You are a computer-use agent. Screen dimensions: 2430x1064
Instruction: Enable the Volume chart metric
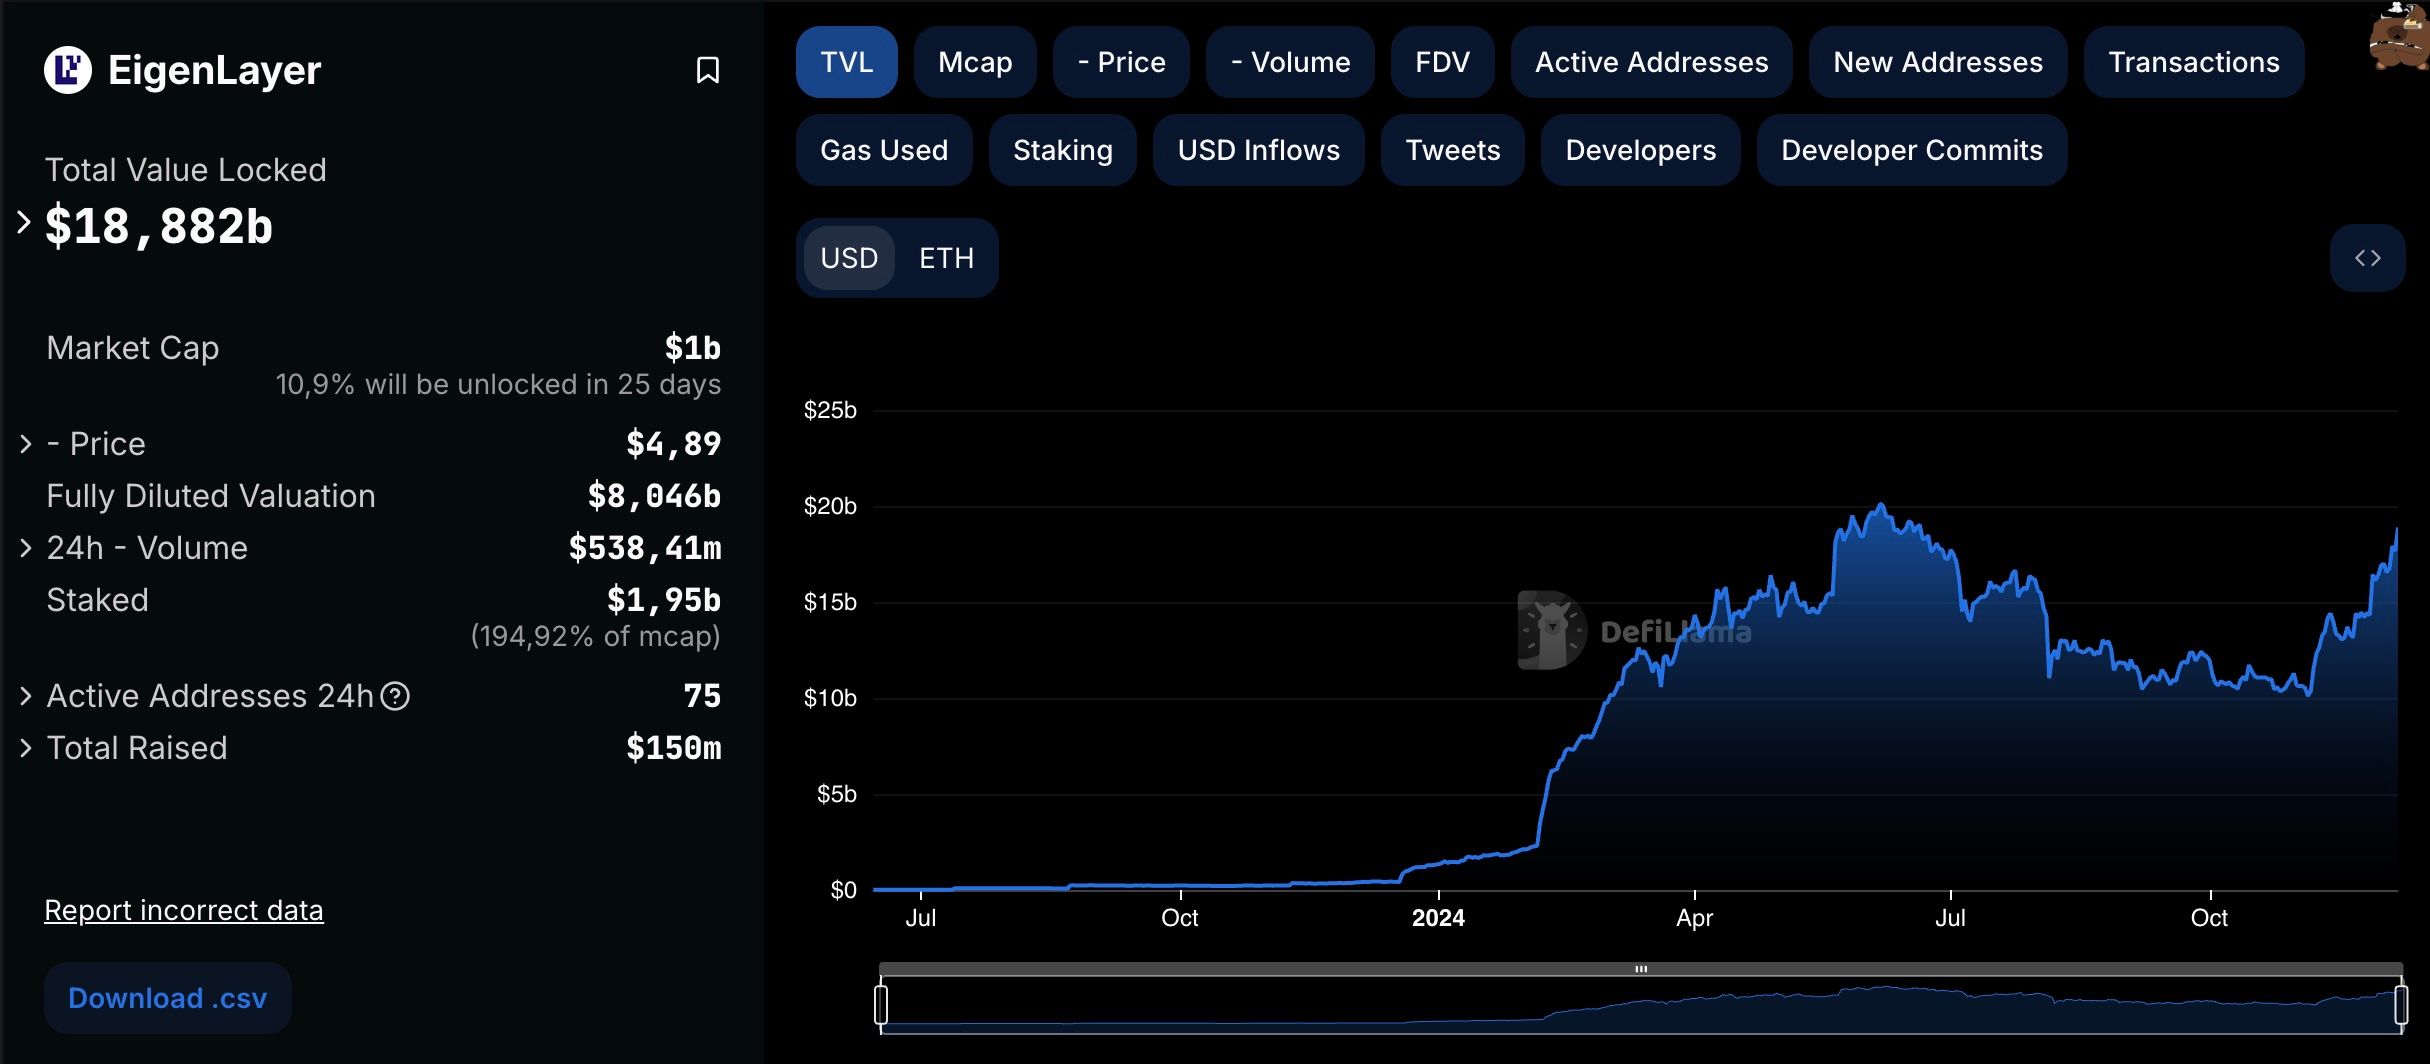[x=1290, y=62]
